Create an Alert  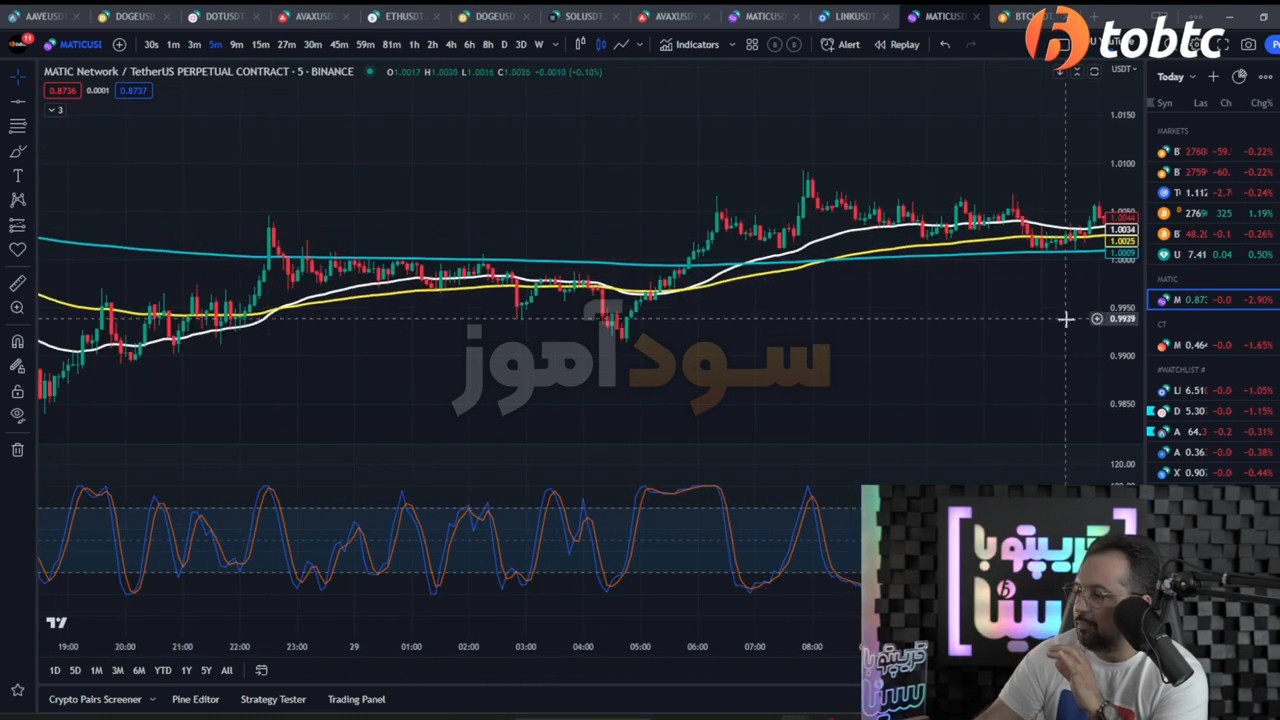(840, 44)
